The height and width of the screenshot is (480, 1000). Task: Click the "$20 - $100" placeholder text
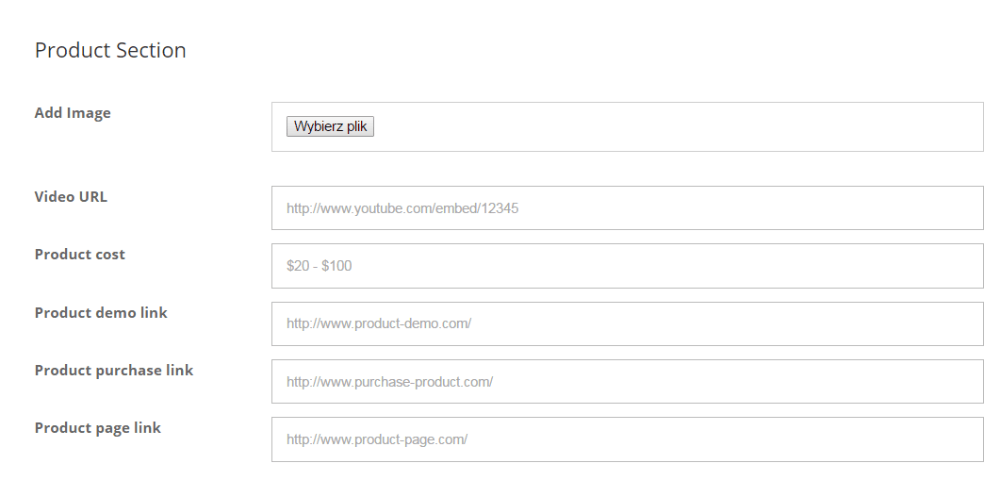[319, 267]
